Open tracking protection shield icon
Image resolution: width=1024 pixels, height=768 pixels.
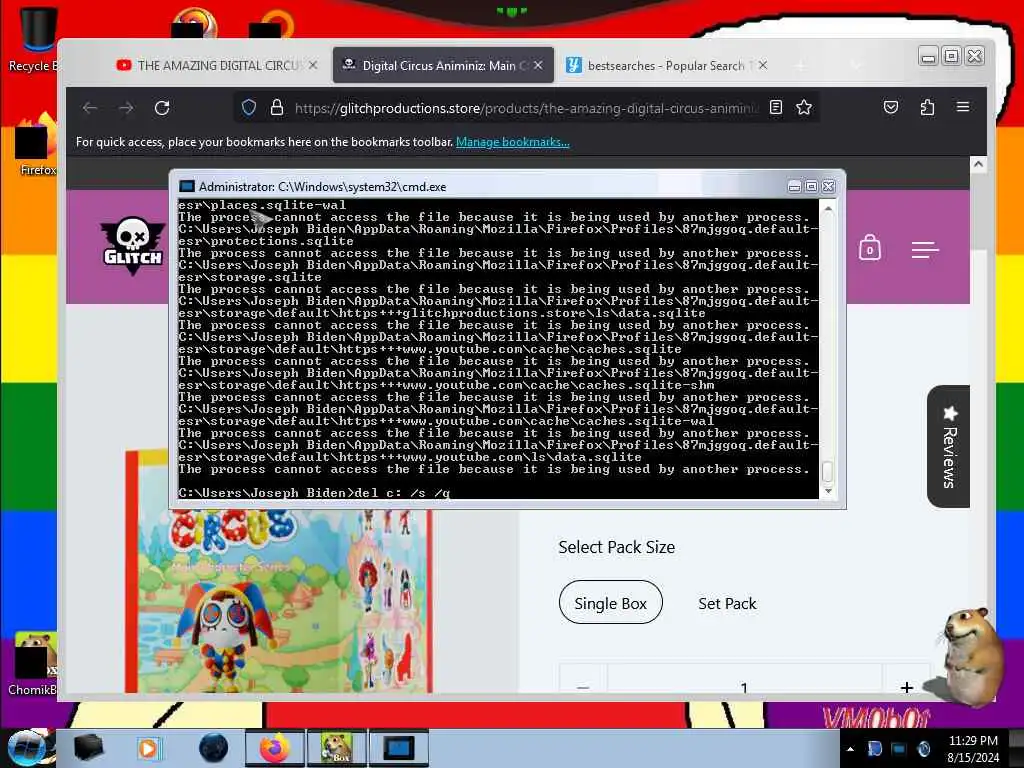click(249, 108)
